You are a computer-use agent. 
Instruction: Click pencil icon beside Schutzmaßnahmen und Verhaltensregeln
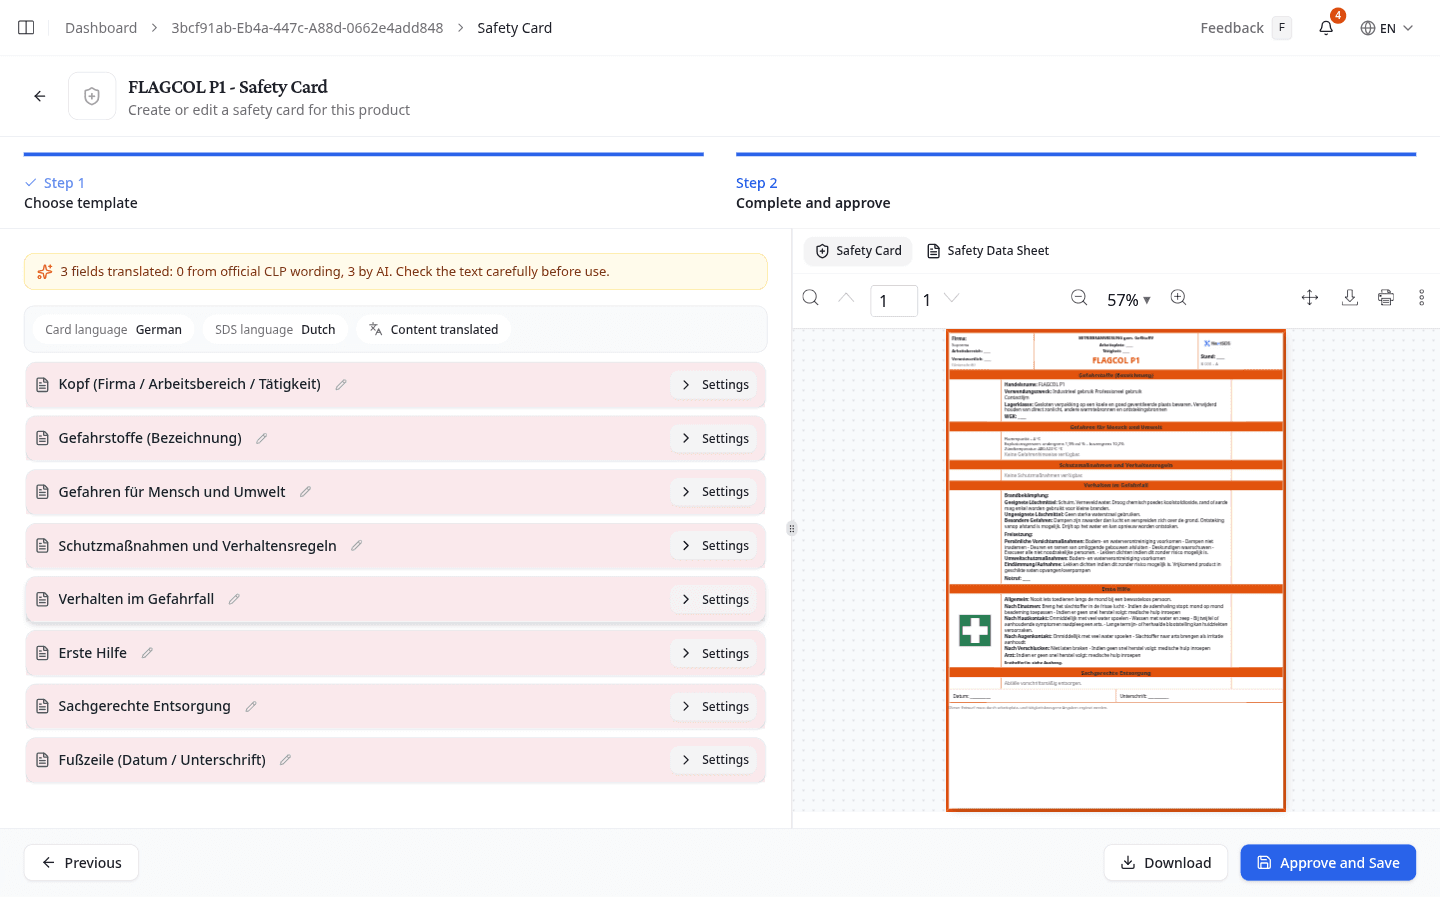[x=357, y=546]
